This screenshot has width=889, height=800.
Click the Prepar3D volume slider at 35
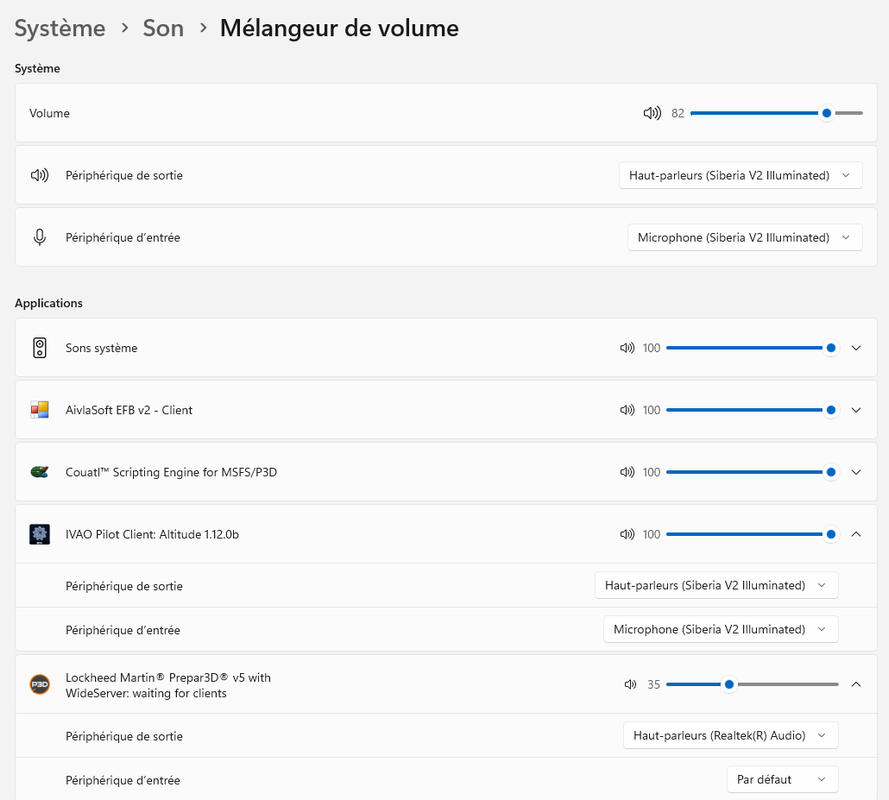752,684
